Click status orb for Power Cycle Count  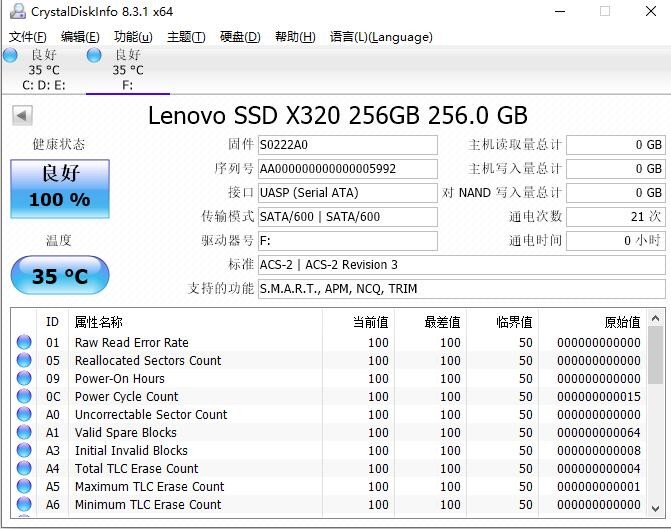[24, 396]
